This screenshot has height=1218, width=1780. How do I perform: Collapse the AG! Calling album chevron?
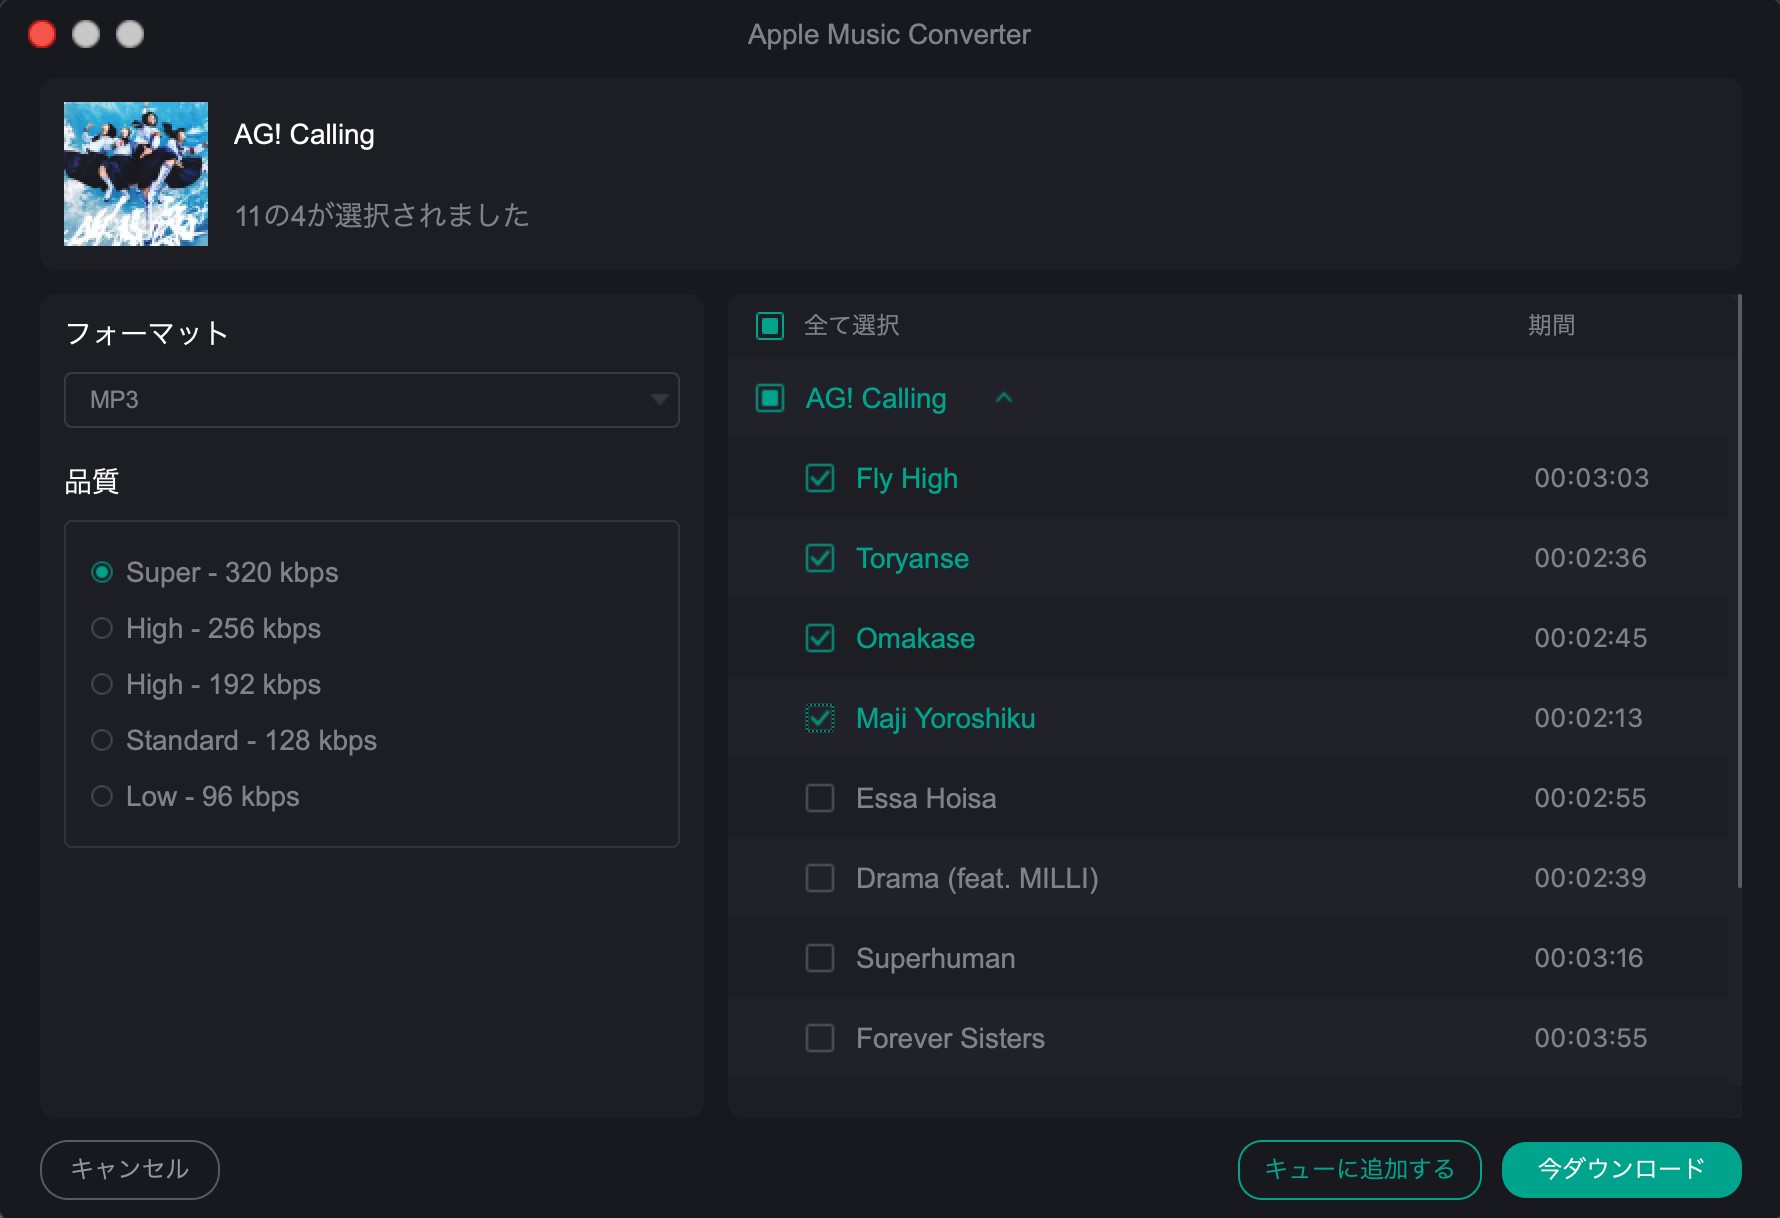1004,398
